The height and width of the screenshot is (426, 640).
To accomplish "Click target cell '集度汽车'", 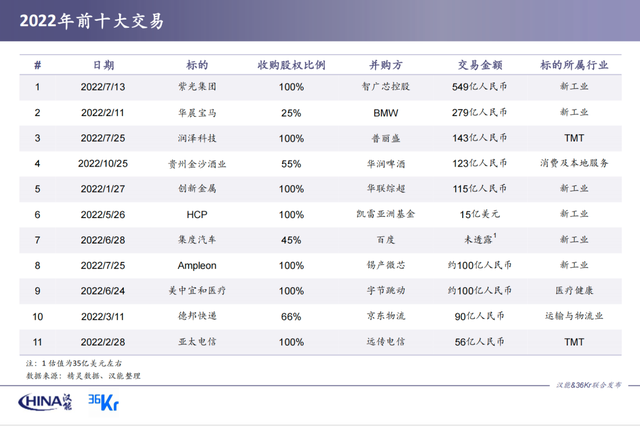I will coord(197,240).
